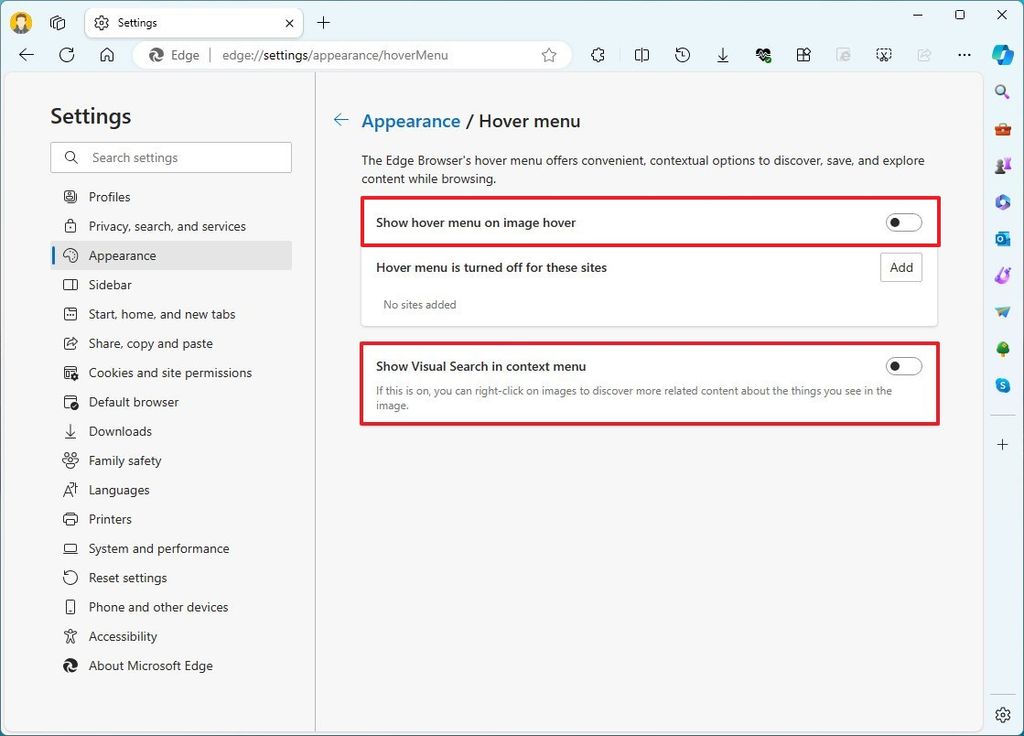Click the Search settings input field
The width and height of the screenshot is (1024, 736).
point(170,157)
